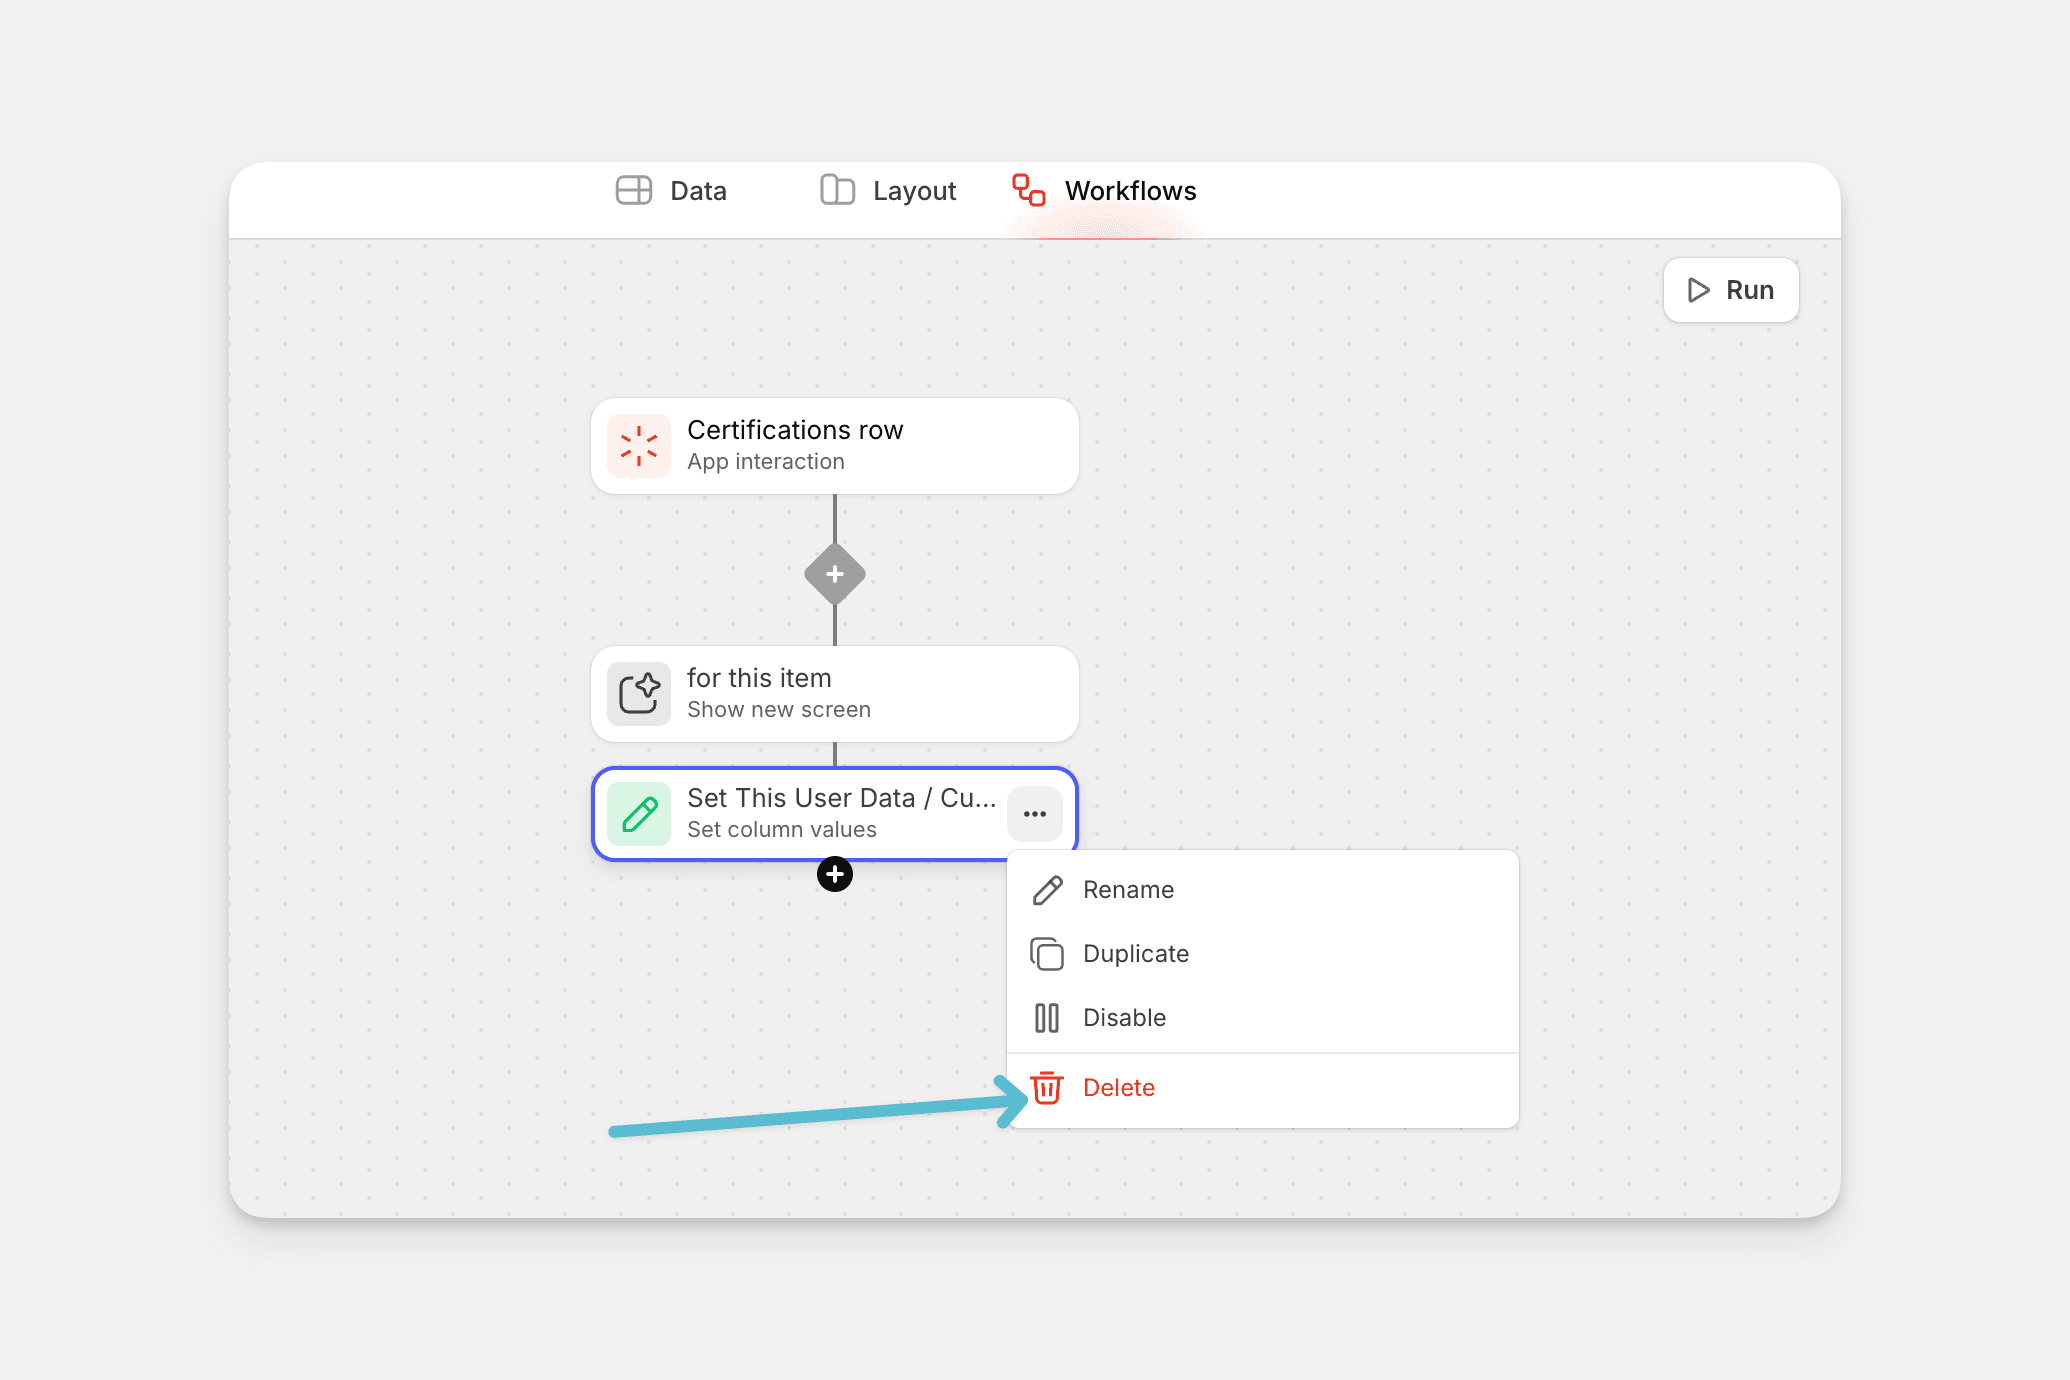Disable the step via context menu
Viewport: 2070px width, 1380px height.
(x=1124, y=1018)
